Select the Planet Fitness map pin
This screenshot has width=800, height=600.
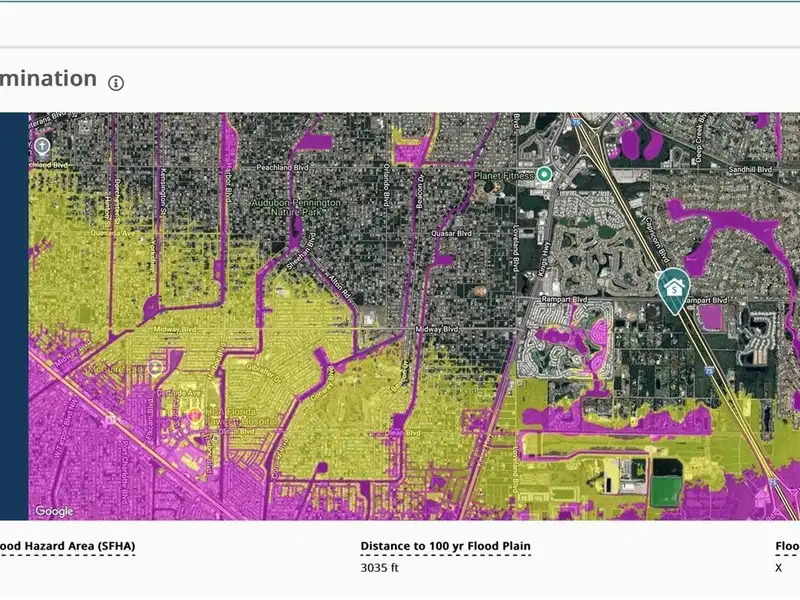544,174
